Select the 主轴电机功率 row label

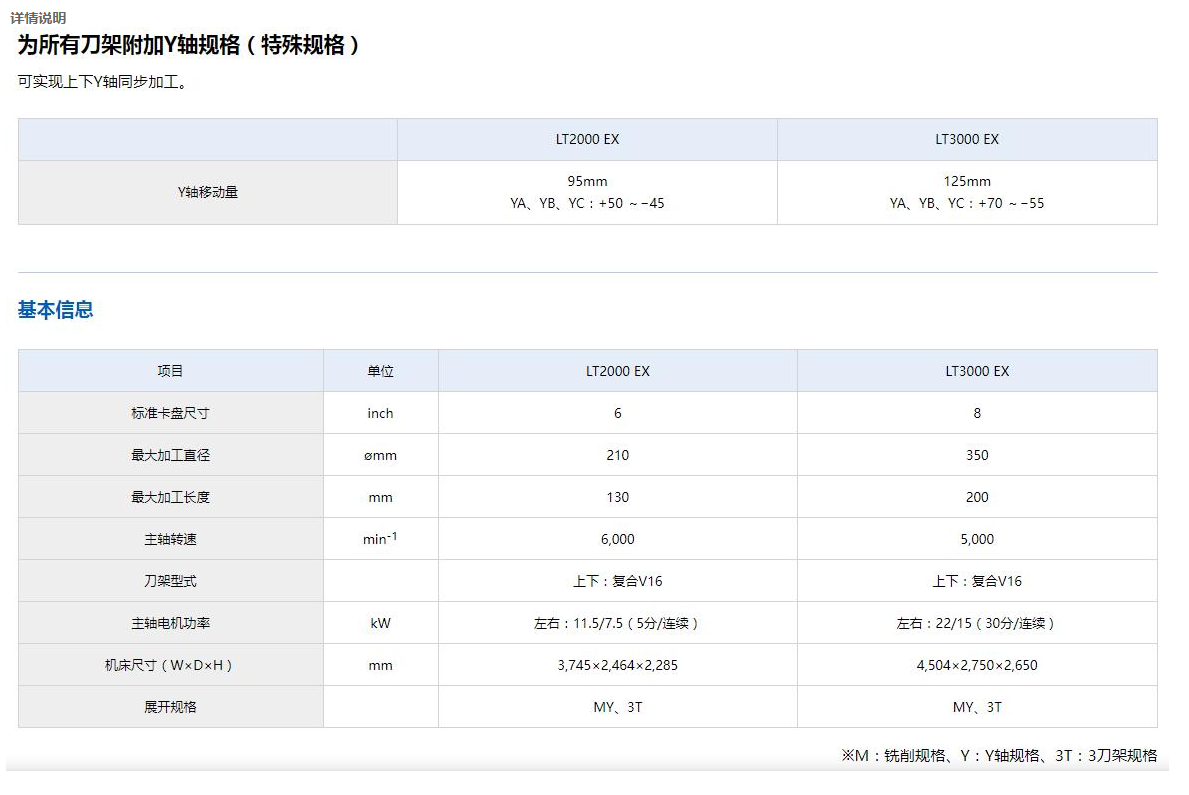point(170,623)
